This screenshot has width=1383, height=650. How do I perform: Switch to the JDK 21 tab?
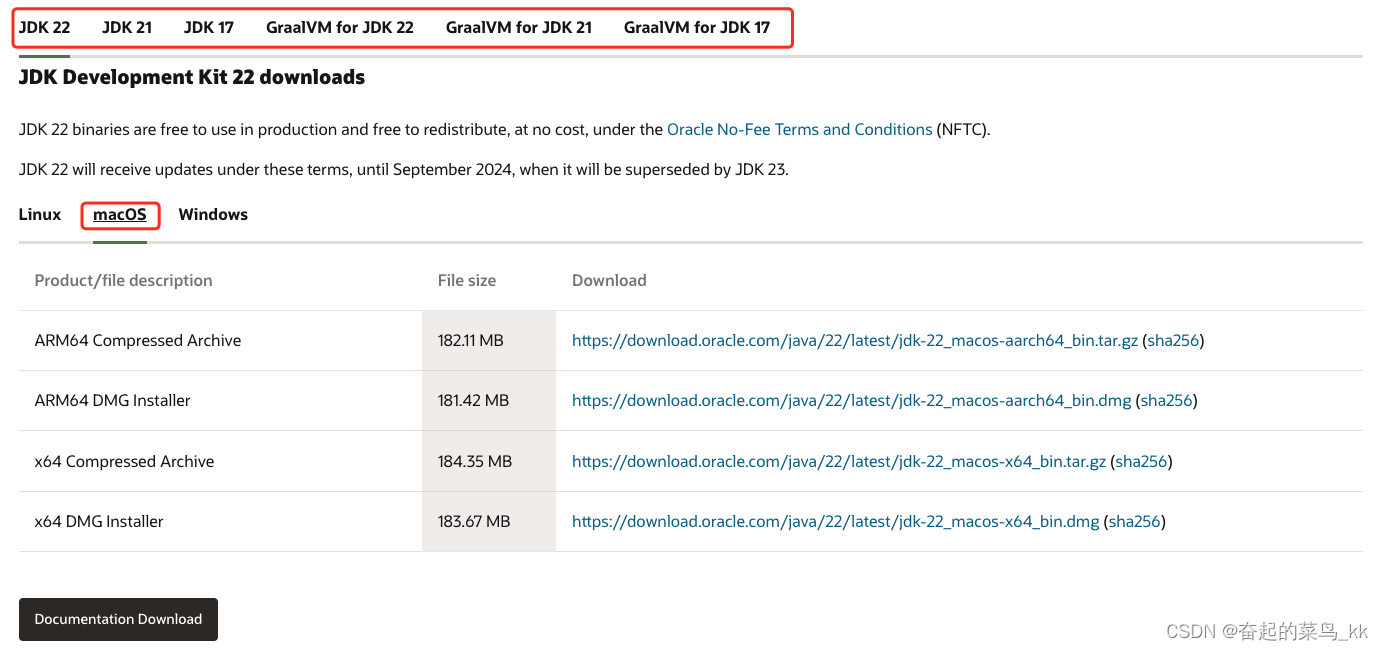click(x=127, y=27)
